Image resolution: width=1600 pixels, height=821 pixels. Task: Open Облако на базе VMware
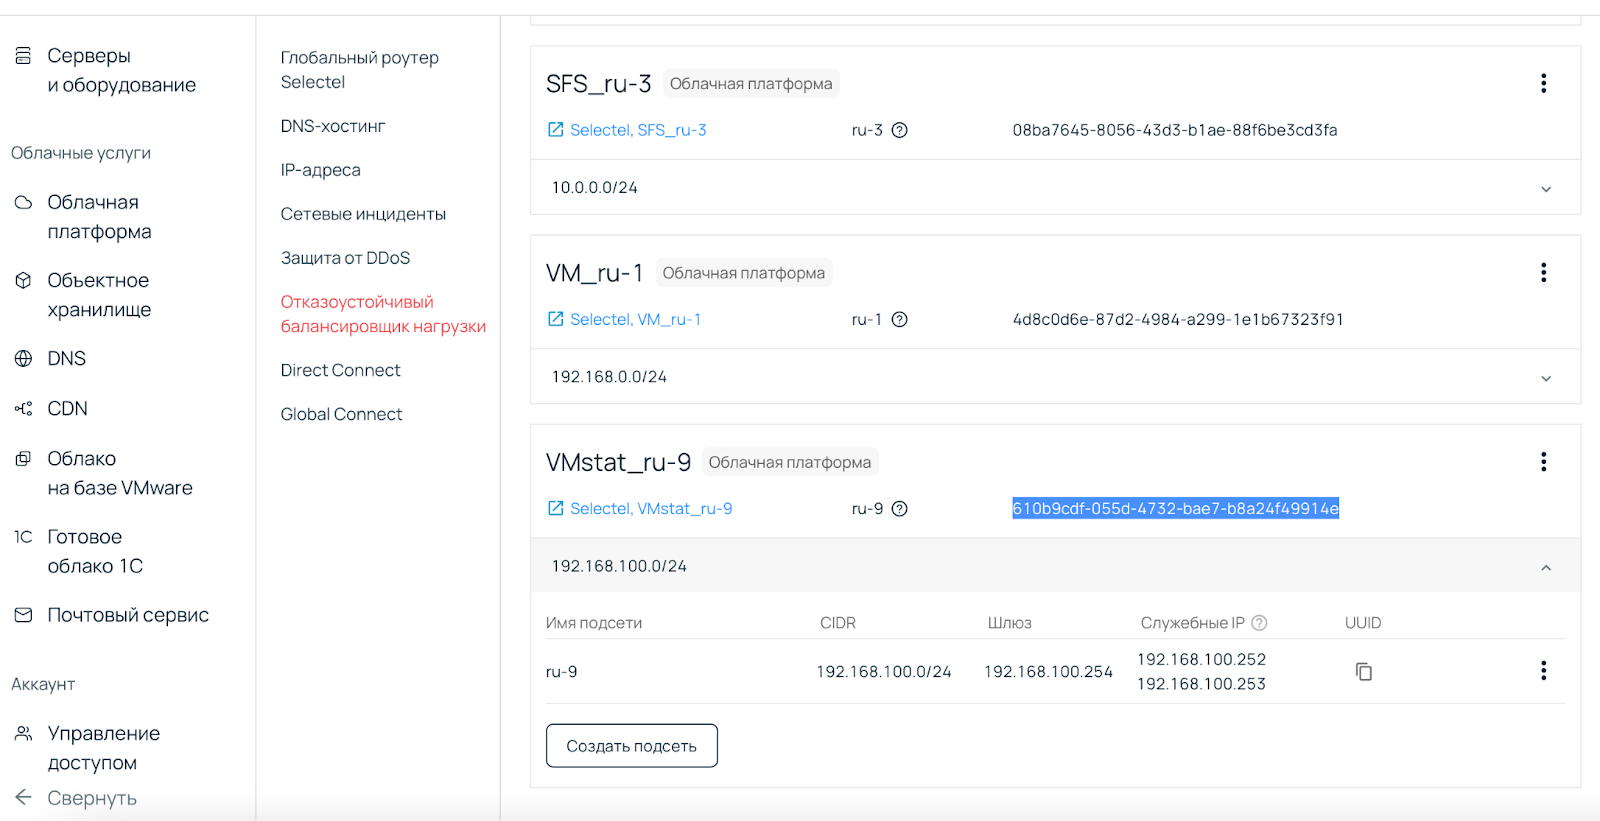pyautogui.click(x=120, y=473)
